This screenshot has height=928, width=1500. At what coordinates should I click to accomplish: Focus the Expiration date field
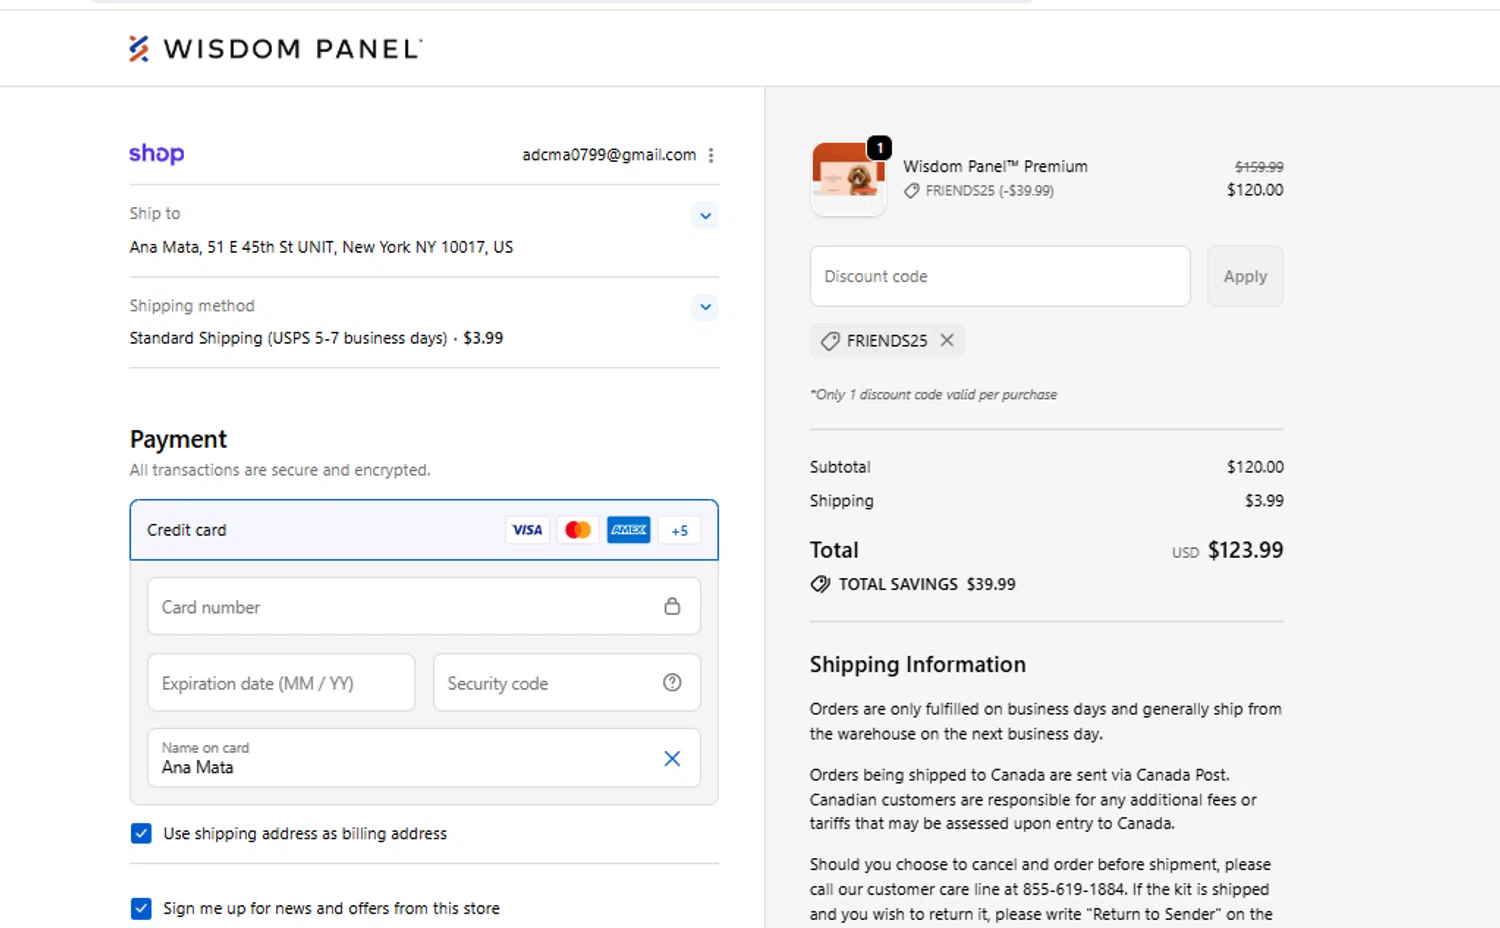point(281,683)
